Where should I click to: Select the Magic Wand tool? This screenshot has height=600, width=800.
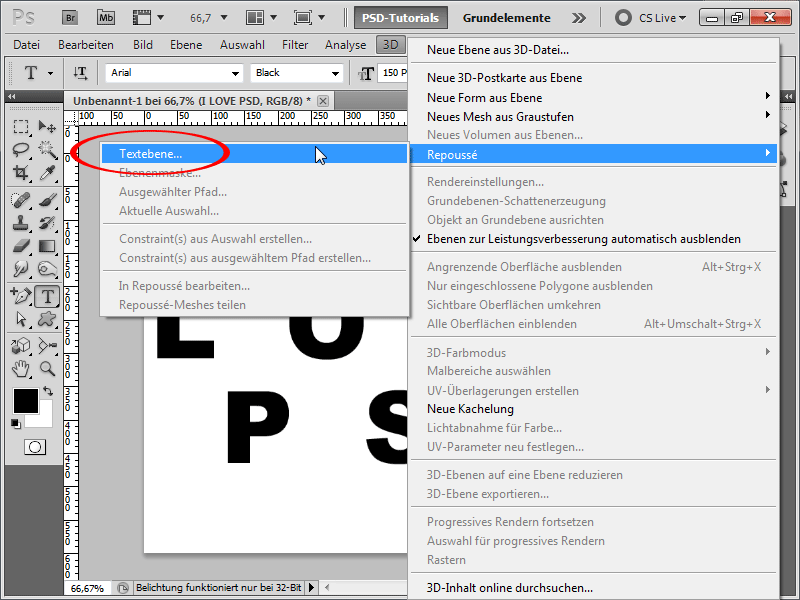point(47,149)
